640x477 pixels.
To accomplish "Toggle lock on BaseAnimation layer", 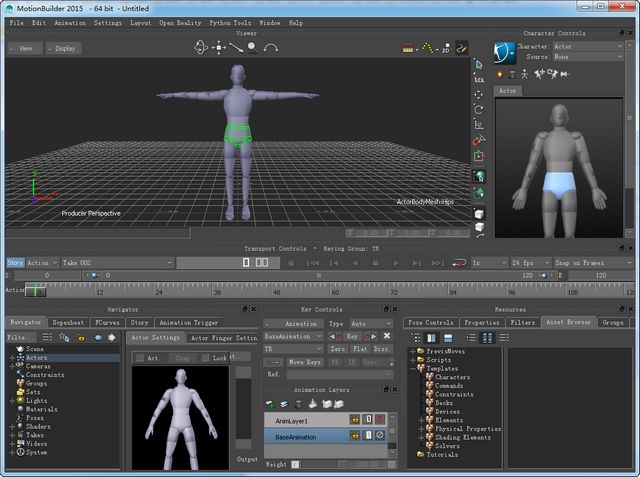I will pos(354,435).
